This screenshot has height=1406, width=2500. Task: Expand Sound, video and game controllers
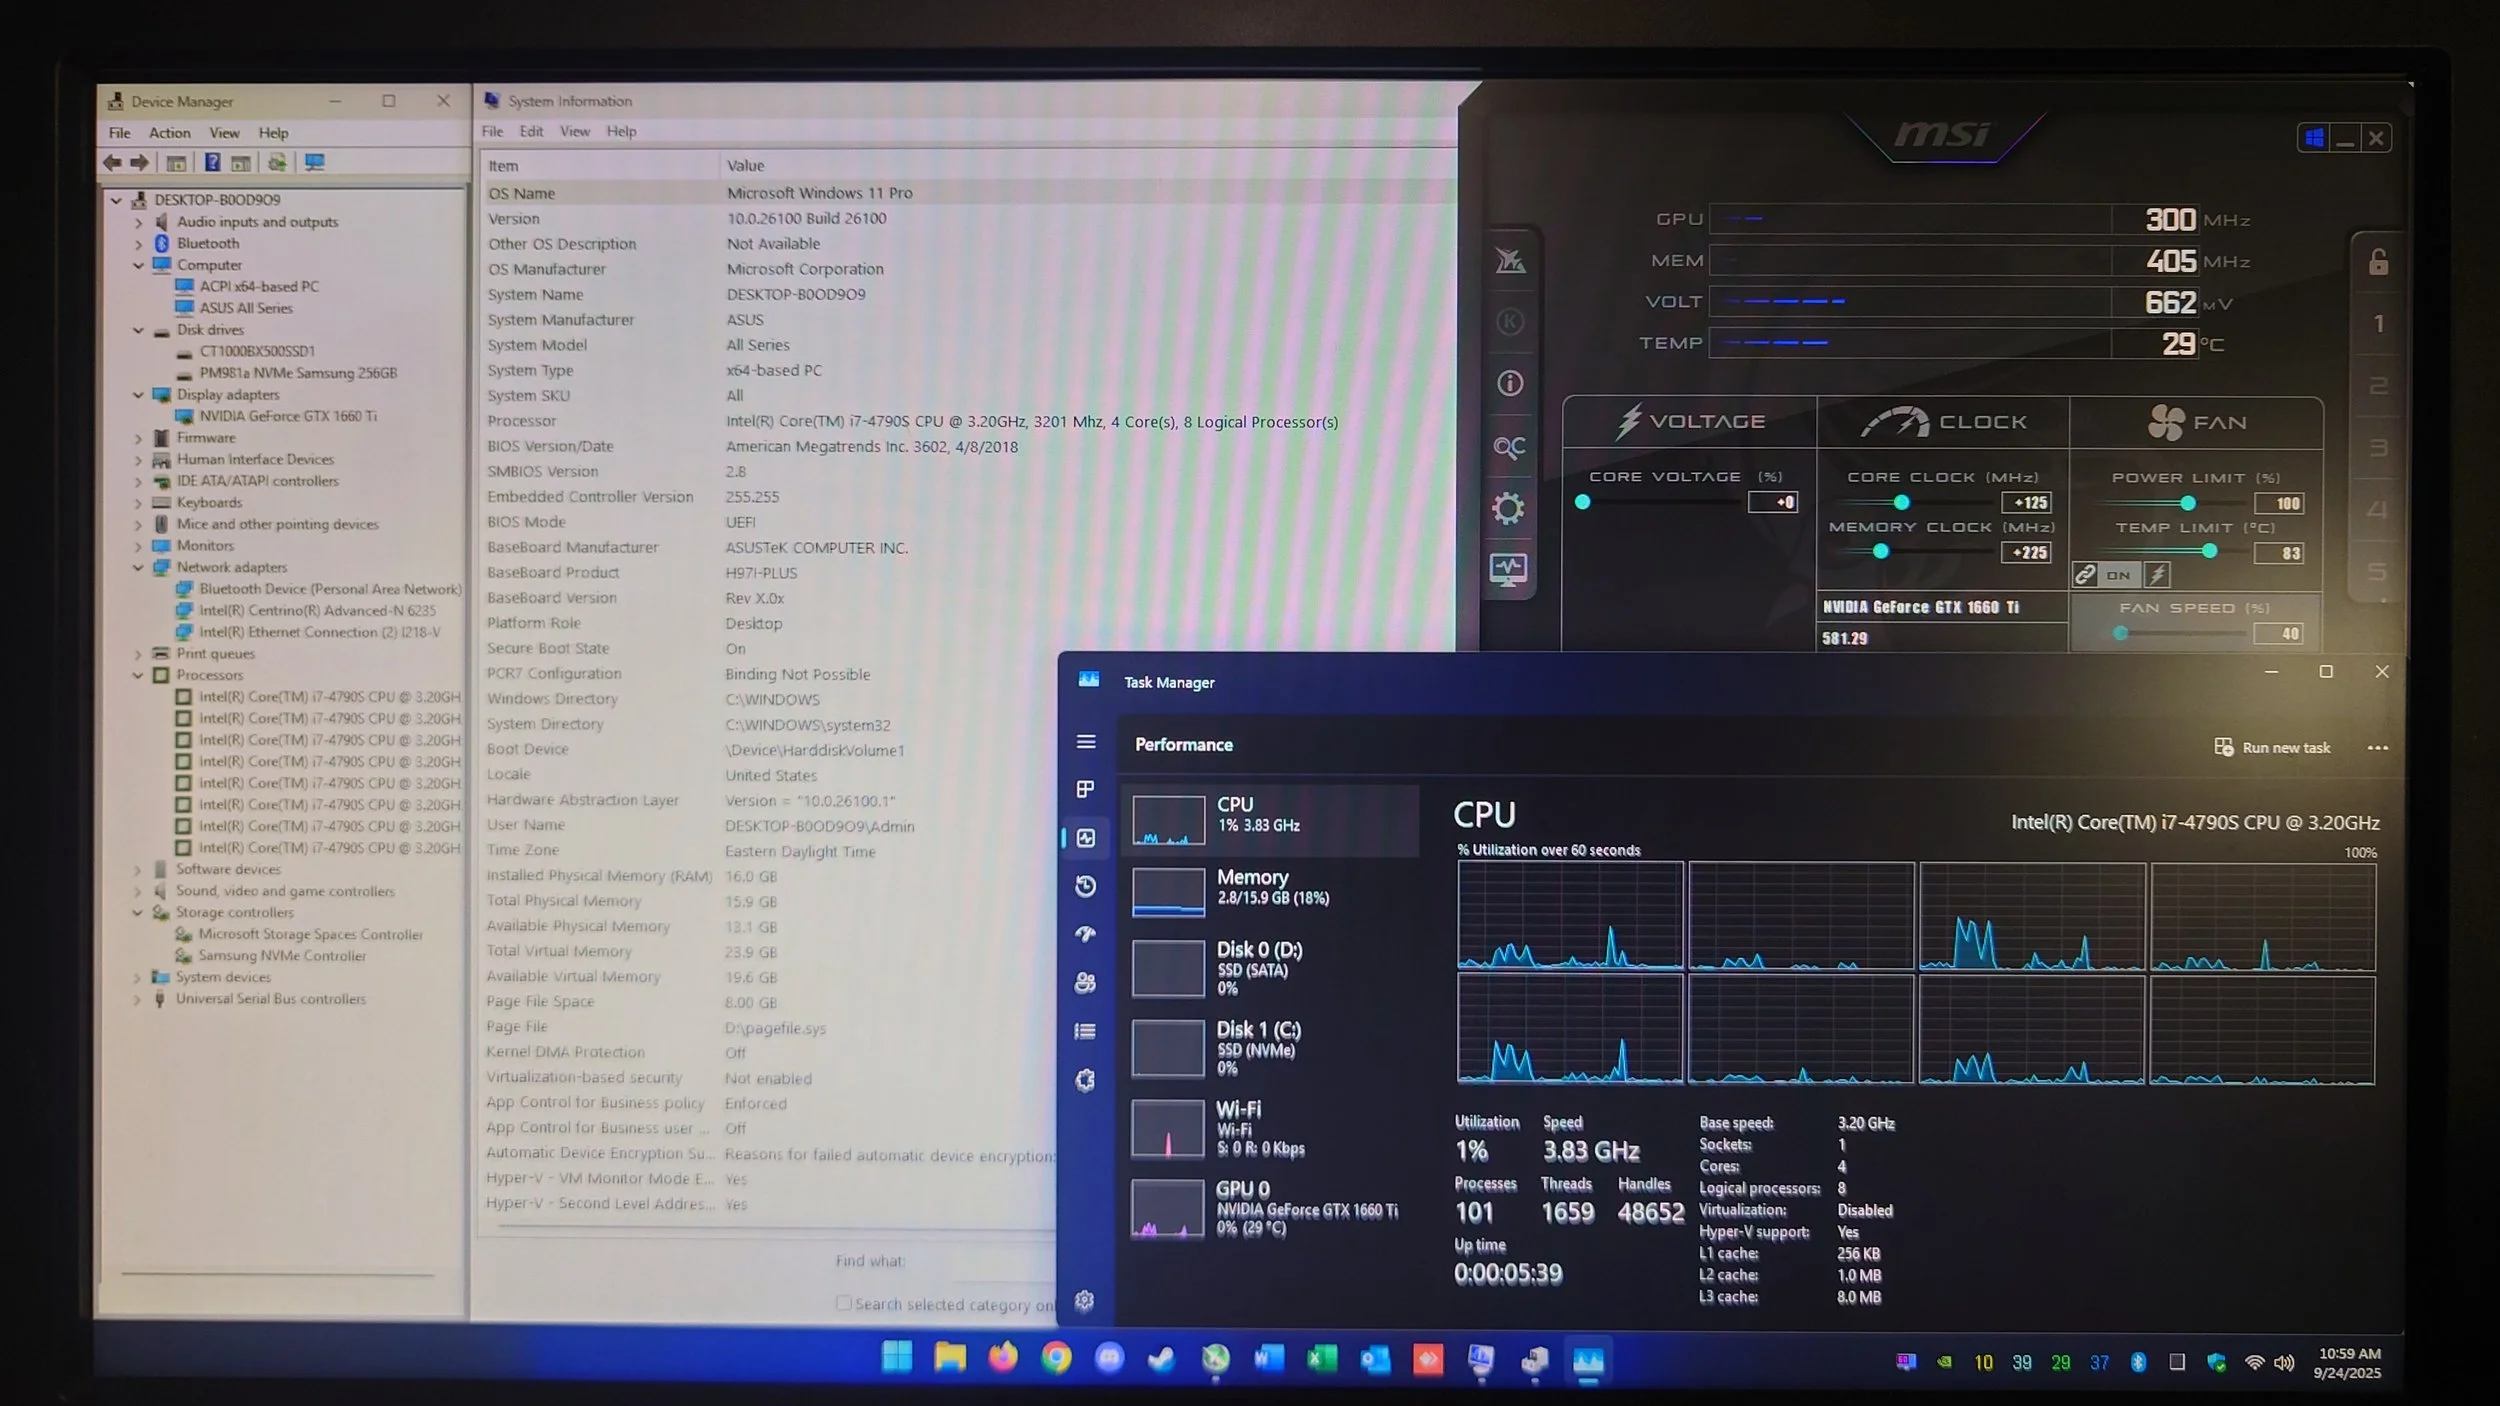point(139,891)
